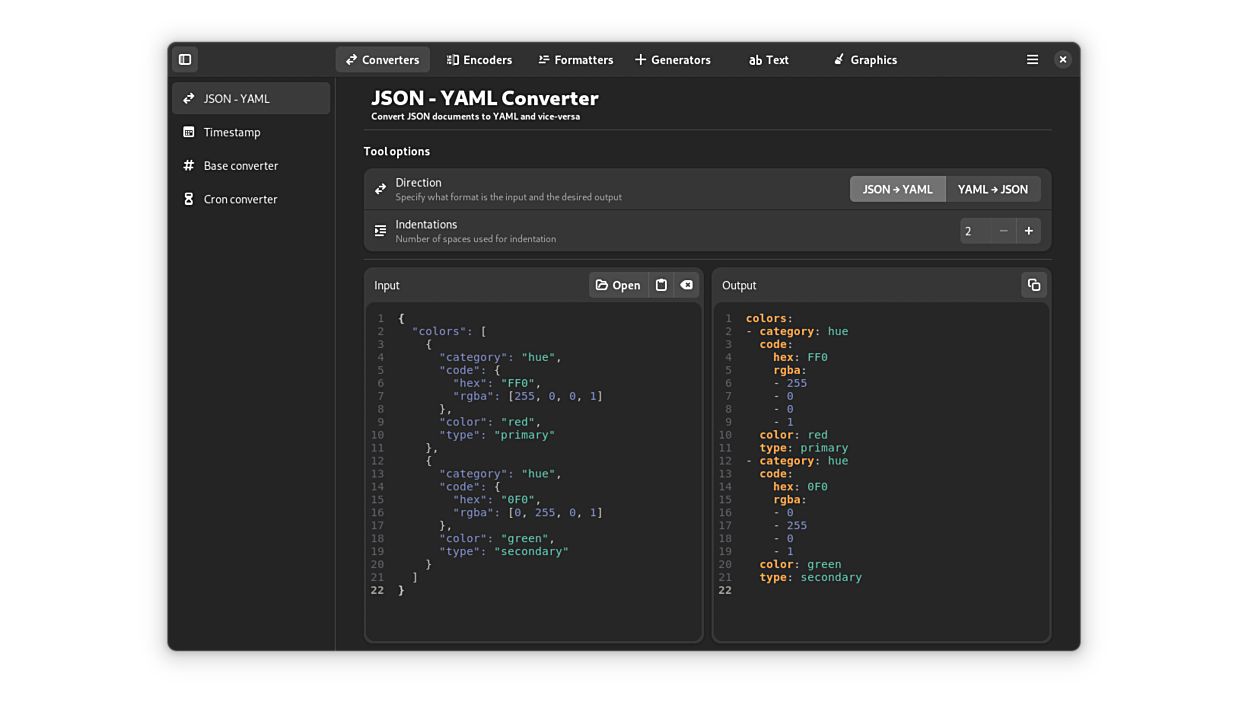Open the Generators section
Viewport: 1248px width, 702px height.
672,59
